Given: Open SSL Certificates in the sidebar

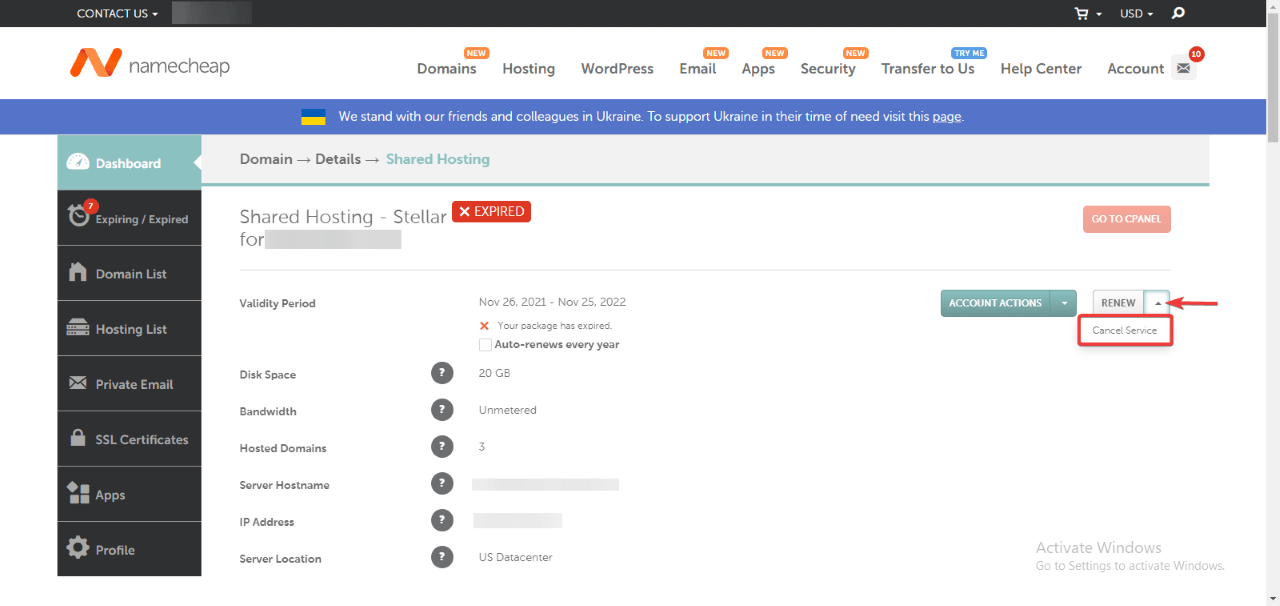Looking at the screenshot, I should point(129,439).
